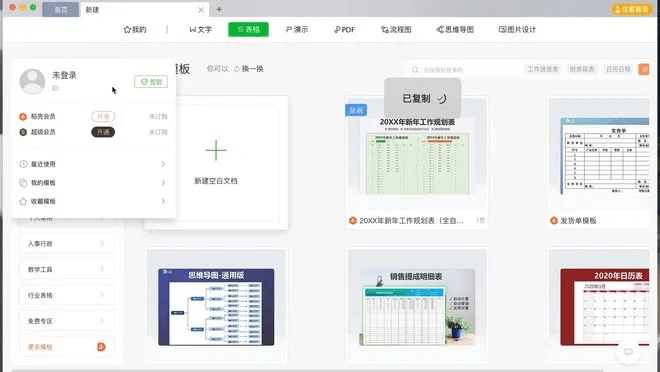Click the 稻壳 icon next to 发货单模板 title
This screenshot has height=372, width=660.
coord(554,221)
